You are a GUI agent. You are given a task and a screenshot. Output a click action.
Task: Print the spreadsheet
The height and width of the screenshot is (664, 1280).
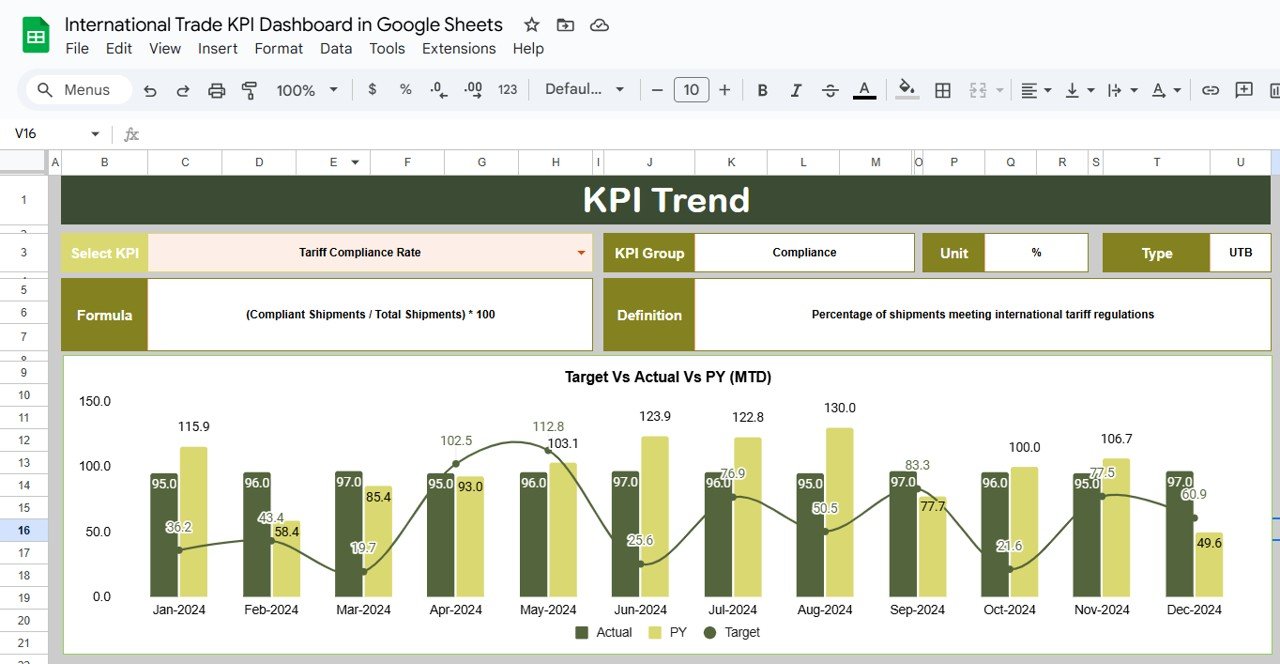pyautogui.click(x=217, y=90)
